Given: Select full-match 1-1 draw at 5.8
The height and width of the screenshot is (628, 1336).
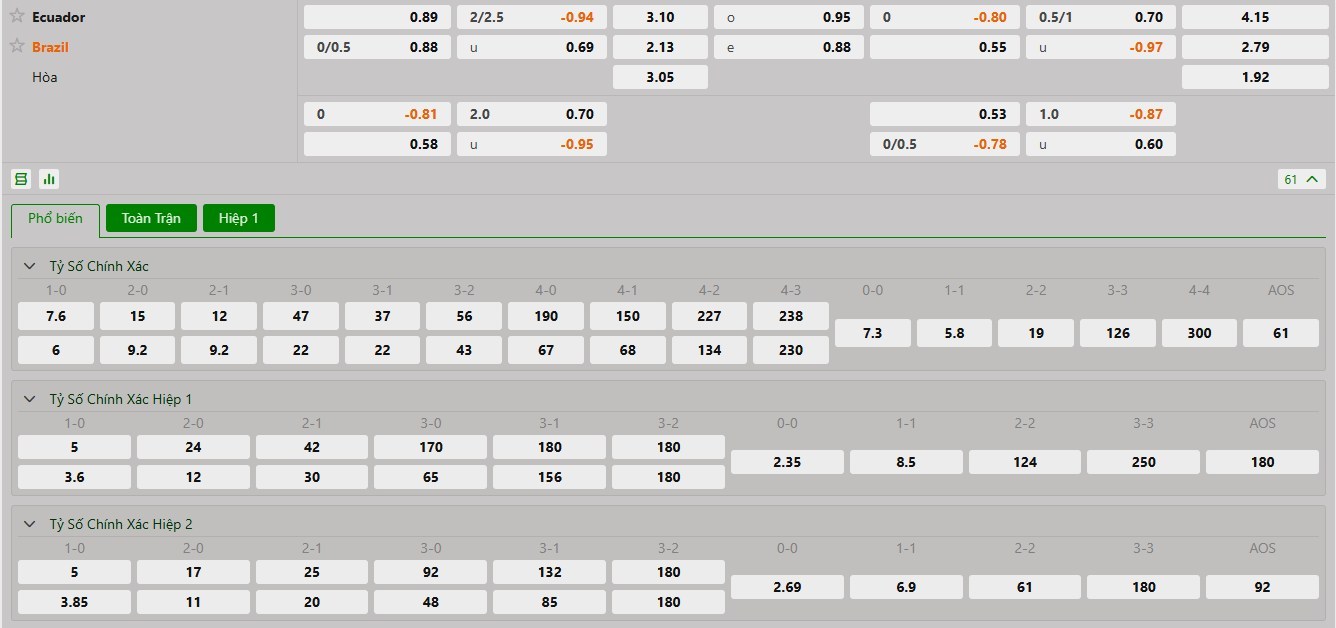Looking at the screenshot, I should click(954, 333).
